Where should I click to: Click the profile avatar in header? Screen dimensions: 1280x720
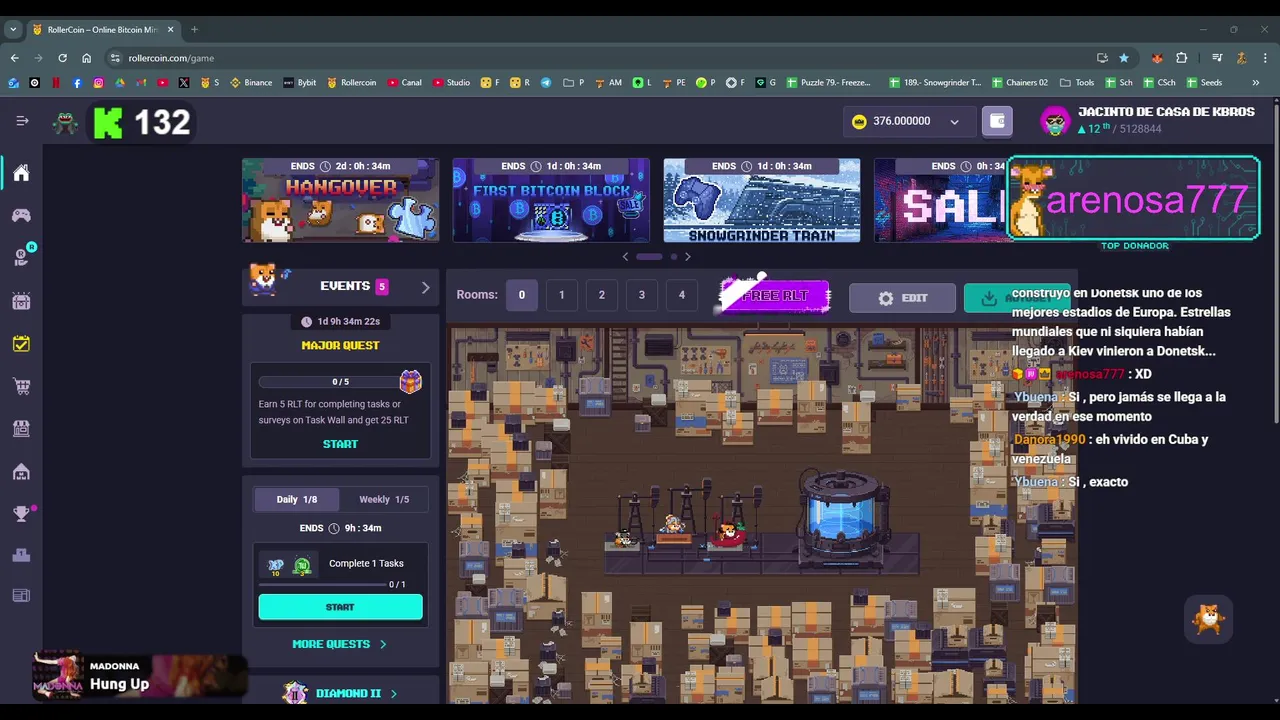point(1055,121)
